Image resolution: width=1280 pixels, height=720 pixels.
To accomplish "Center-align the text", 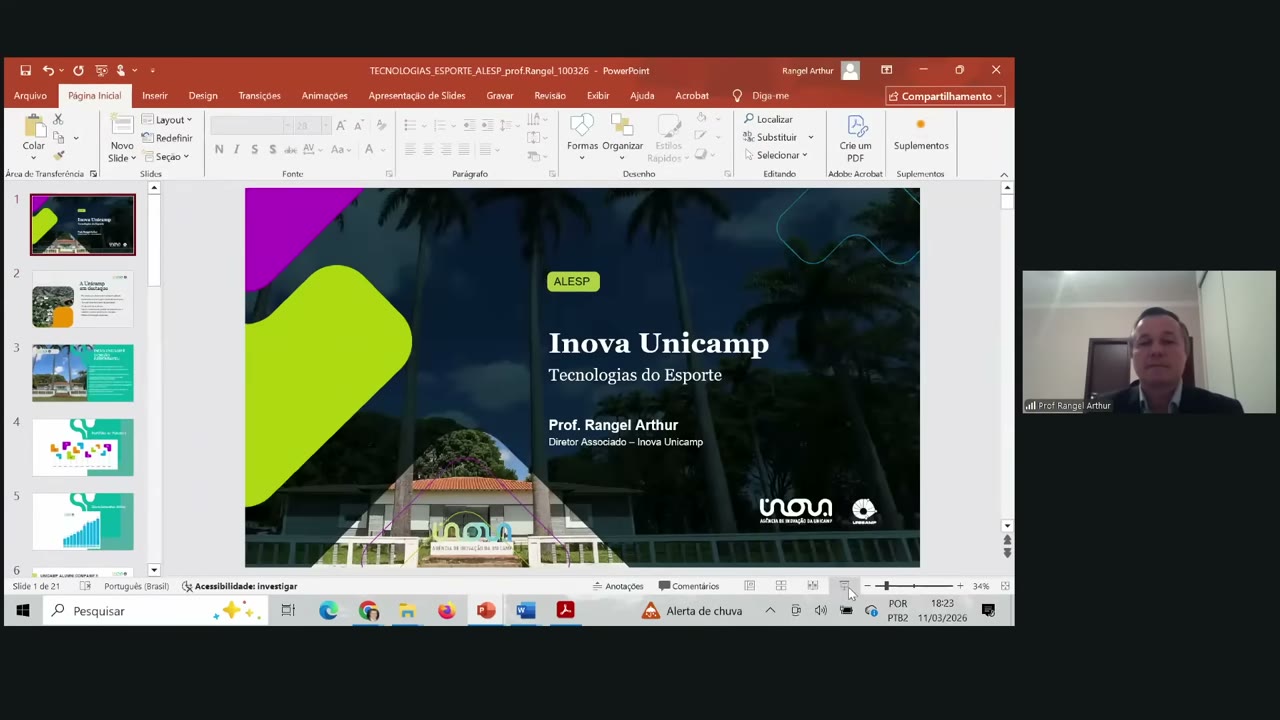I will click(428, 150).
